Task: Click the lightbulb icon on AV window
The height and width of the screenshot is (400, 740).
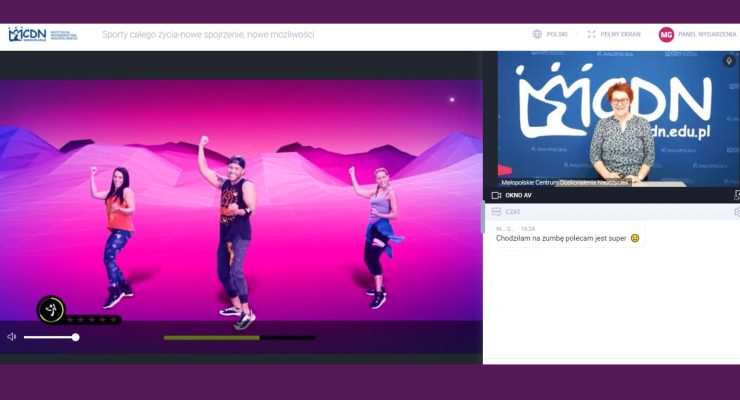Action: click(729, 61)
